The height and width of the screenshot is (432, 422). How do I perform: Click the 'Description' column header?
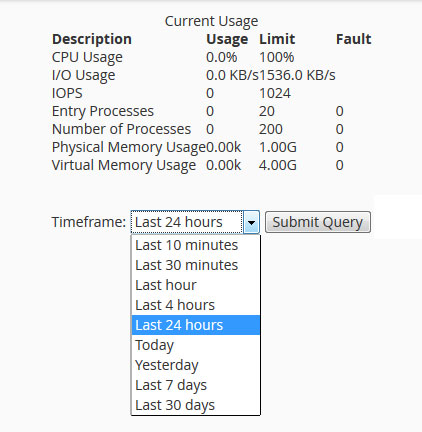pyautogui.click(x=92, y=39)
